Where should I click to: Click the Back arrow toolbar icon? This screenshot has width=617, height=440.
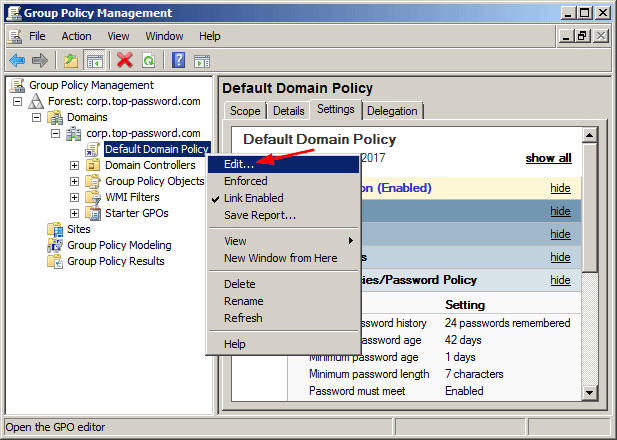(18, 60)
